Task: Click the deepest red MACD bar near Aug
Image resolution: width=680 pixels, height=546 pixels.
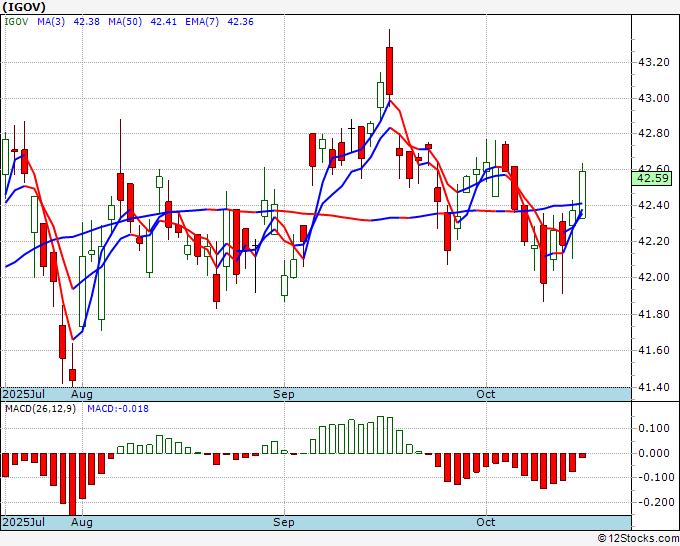Action: 72,484
